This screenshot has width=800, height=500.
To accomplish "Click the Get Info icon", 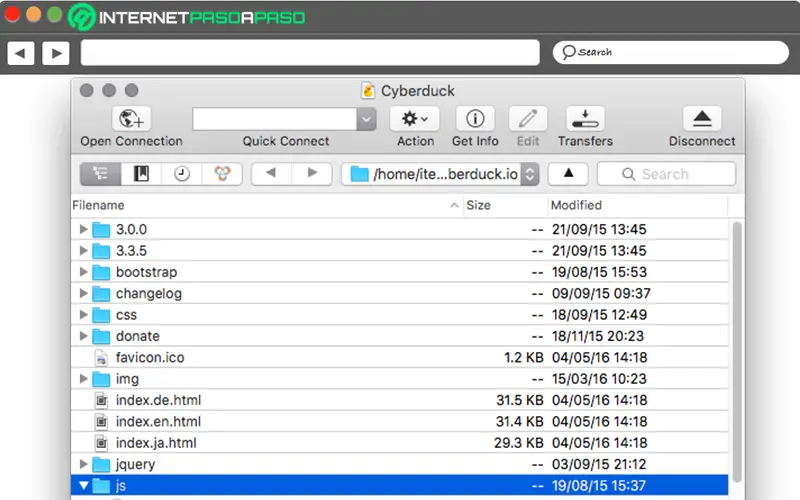I will [475, 119].
